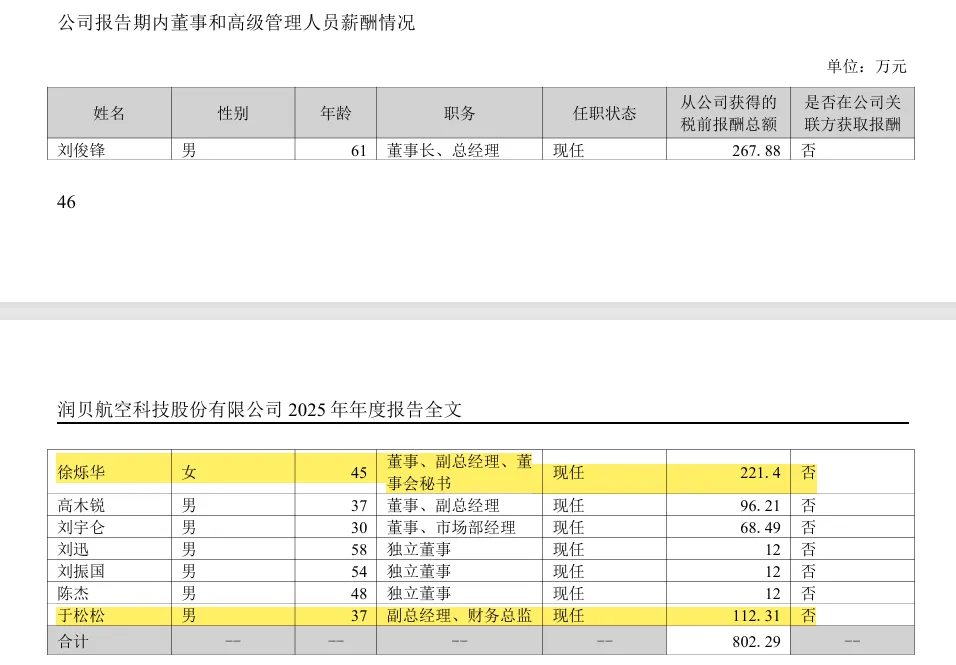Click the page header 润贝航空科技股份有限公司 2025 年年度报告全文

259,409
